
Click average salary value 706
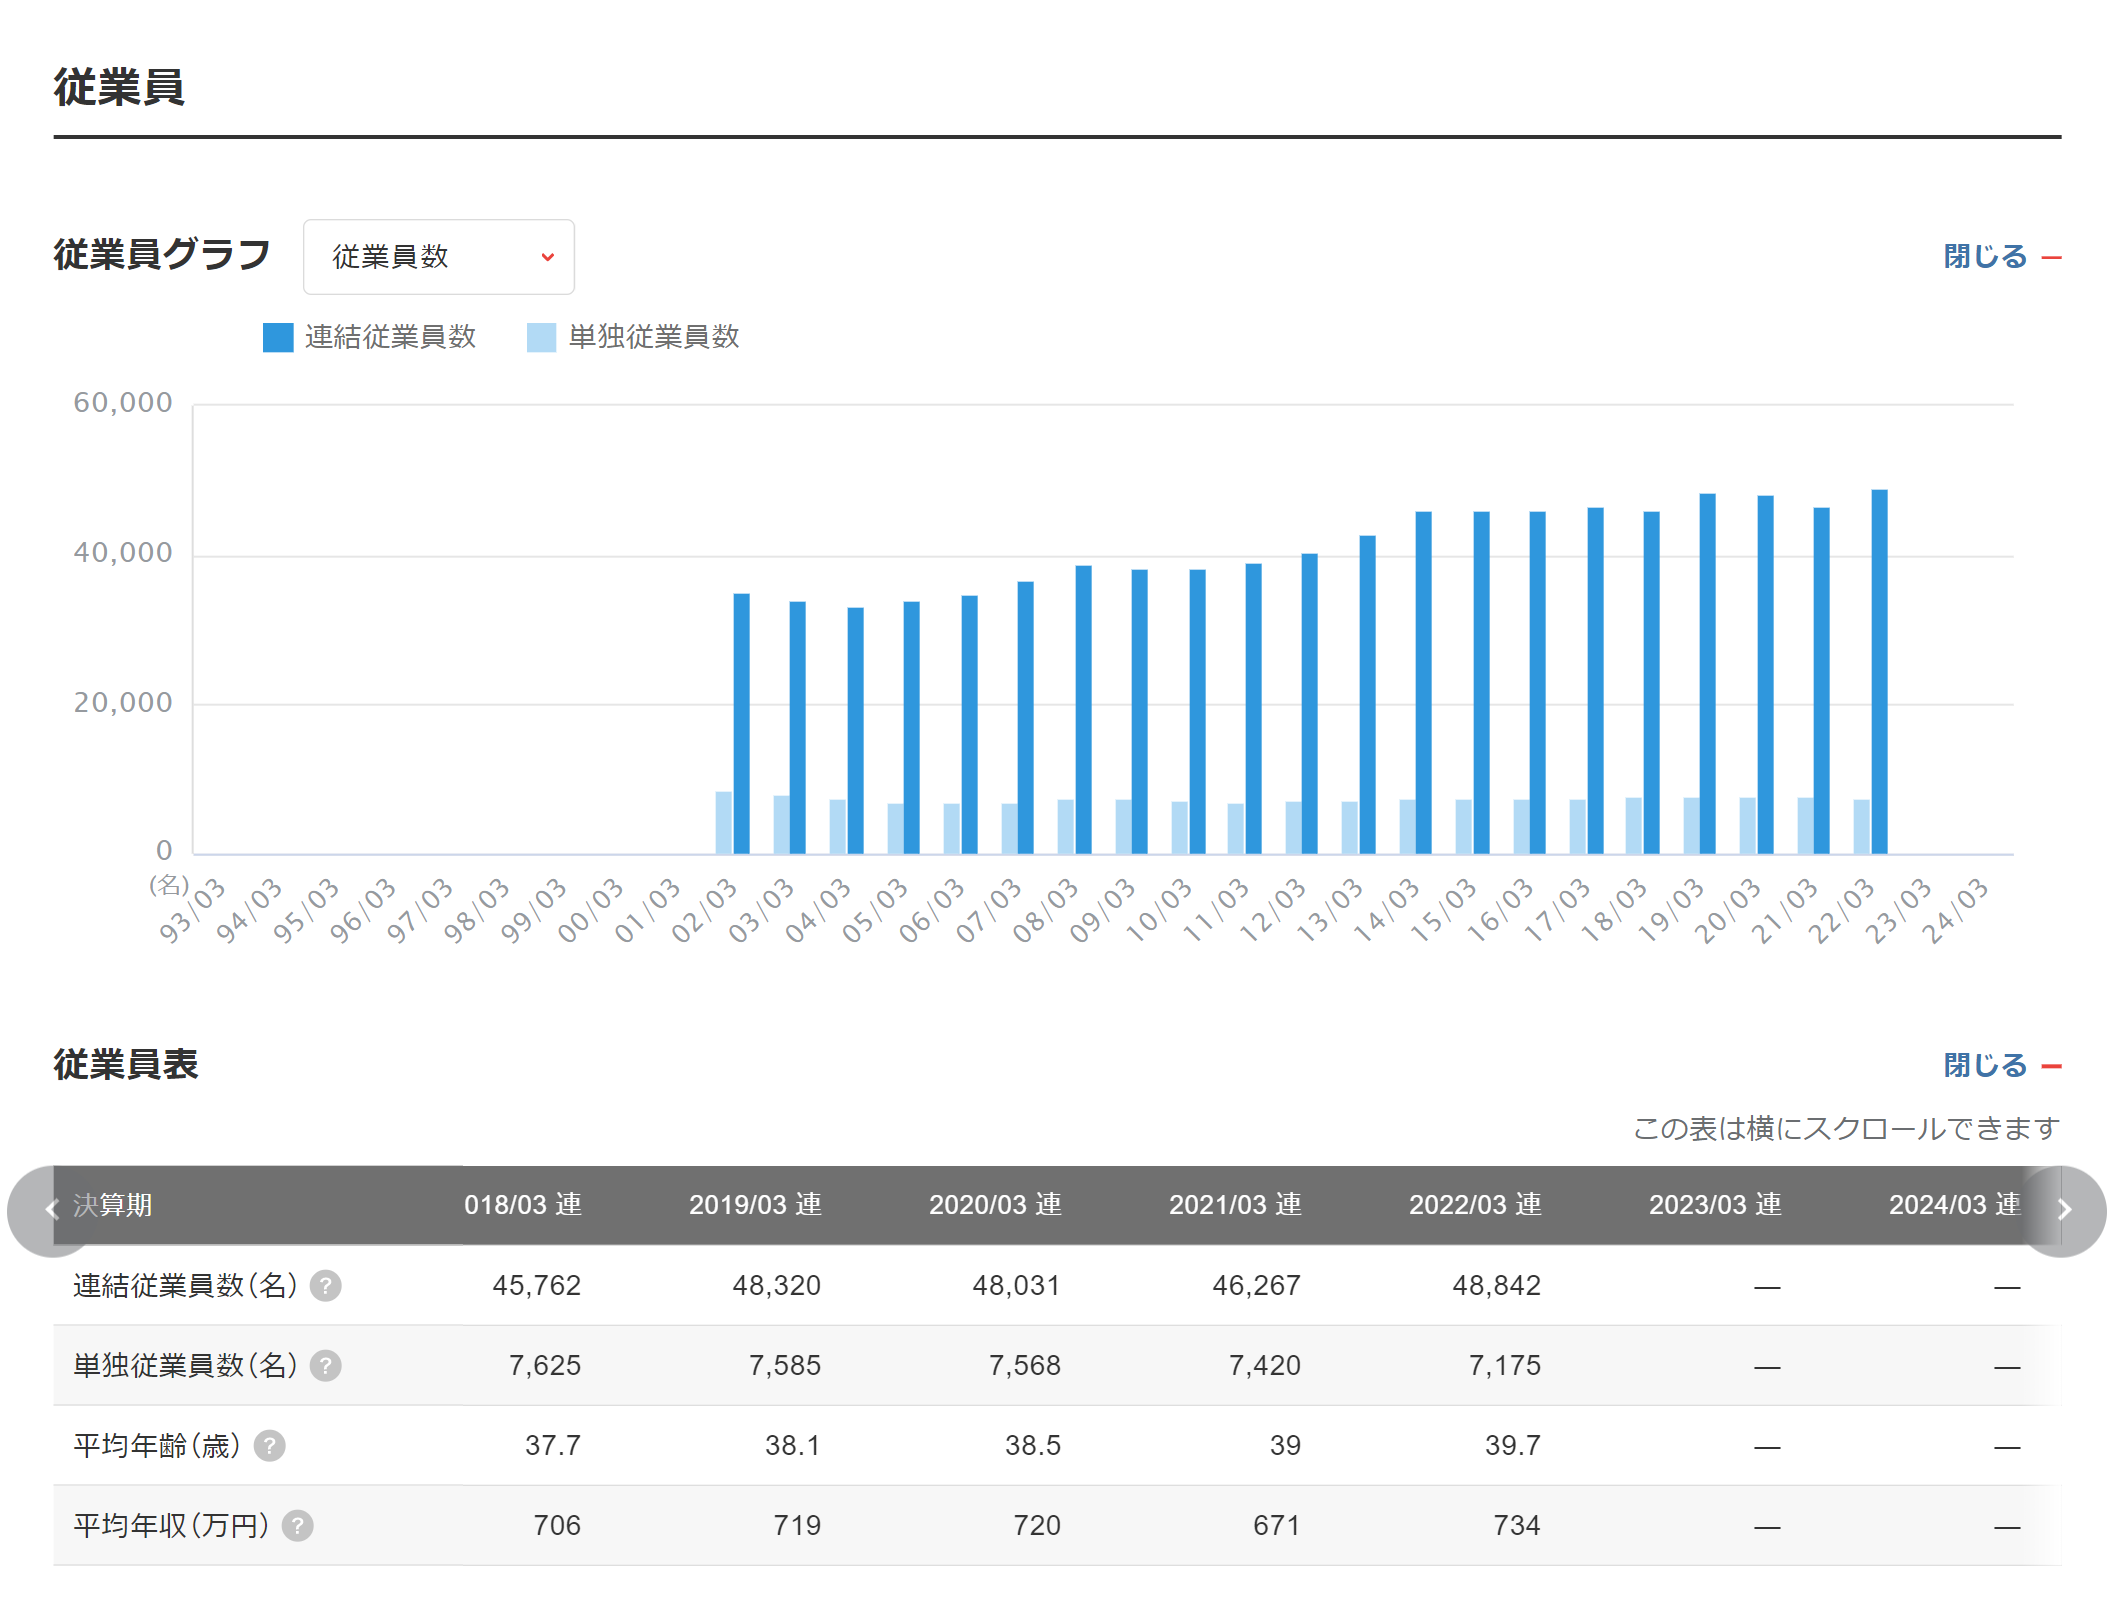point(557,1525)
